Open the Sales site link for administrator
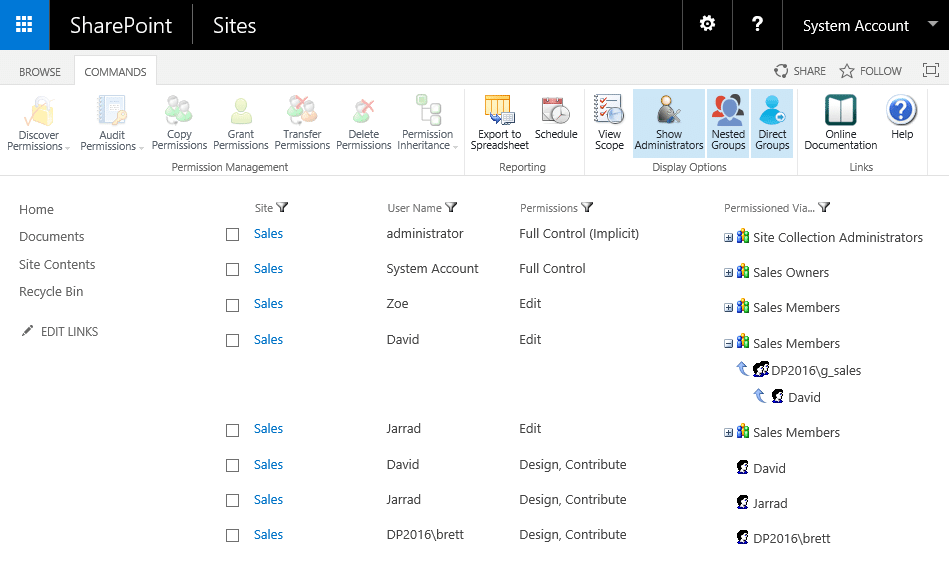 268,234
